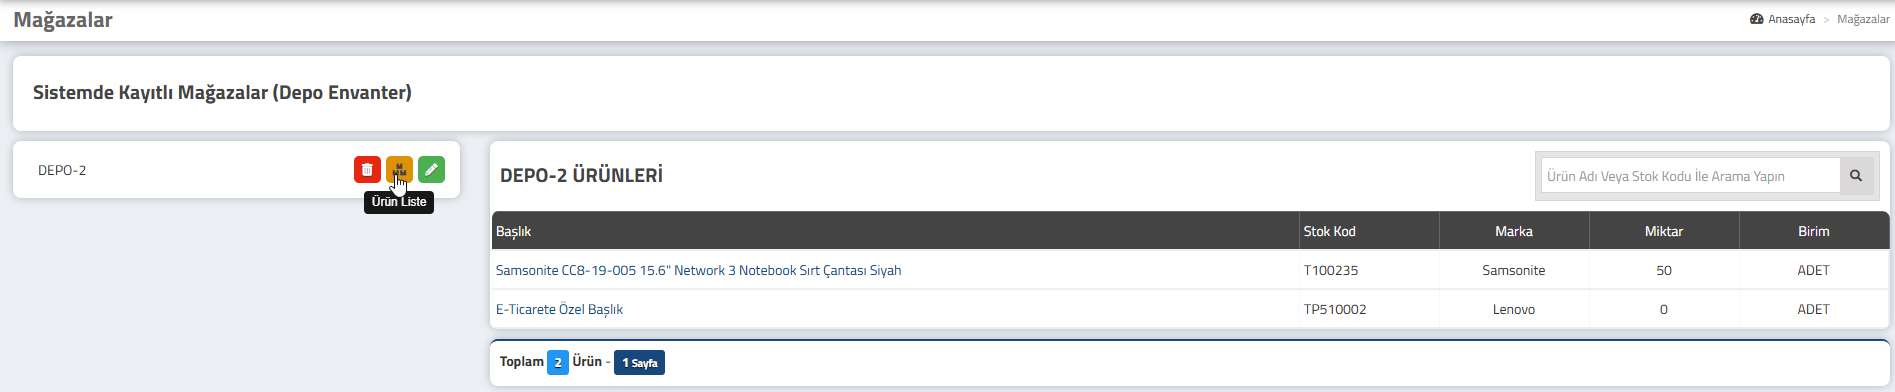This screenshot has width=1895, height=392.
Task: Focus the product name or stock code search field
Action: [1690, 176]
